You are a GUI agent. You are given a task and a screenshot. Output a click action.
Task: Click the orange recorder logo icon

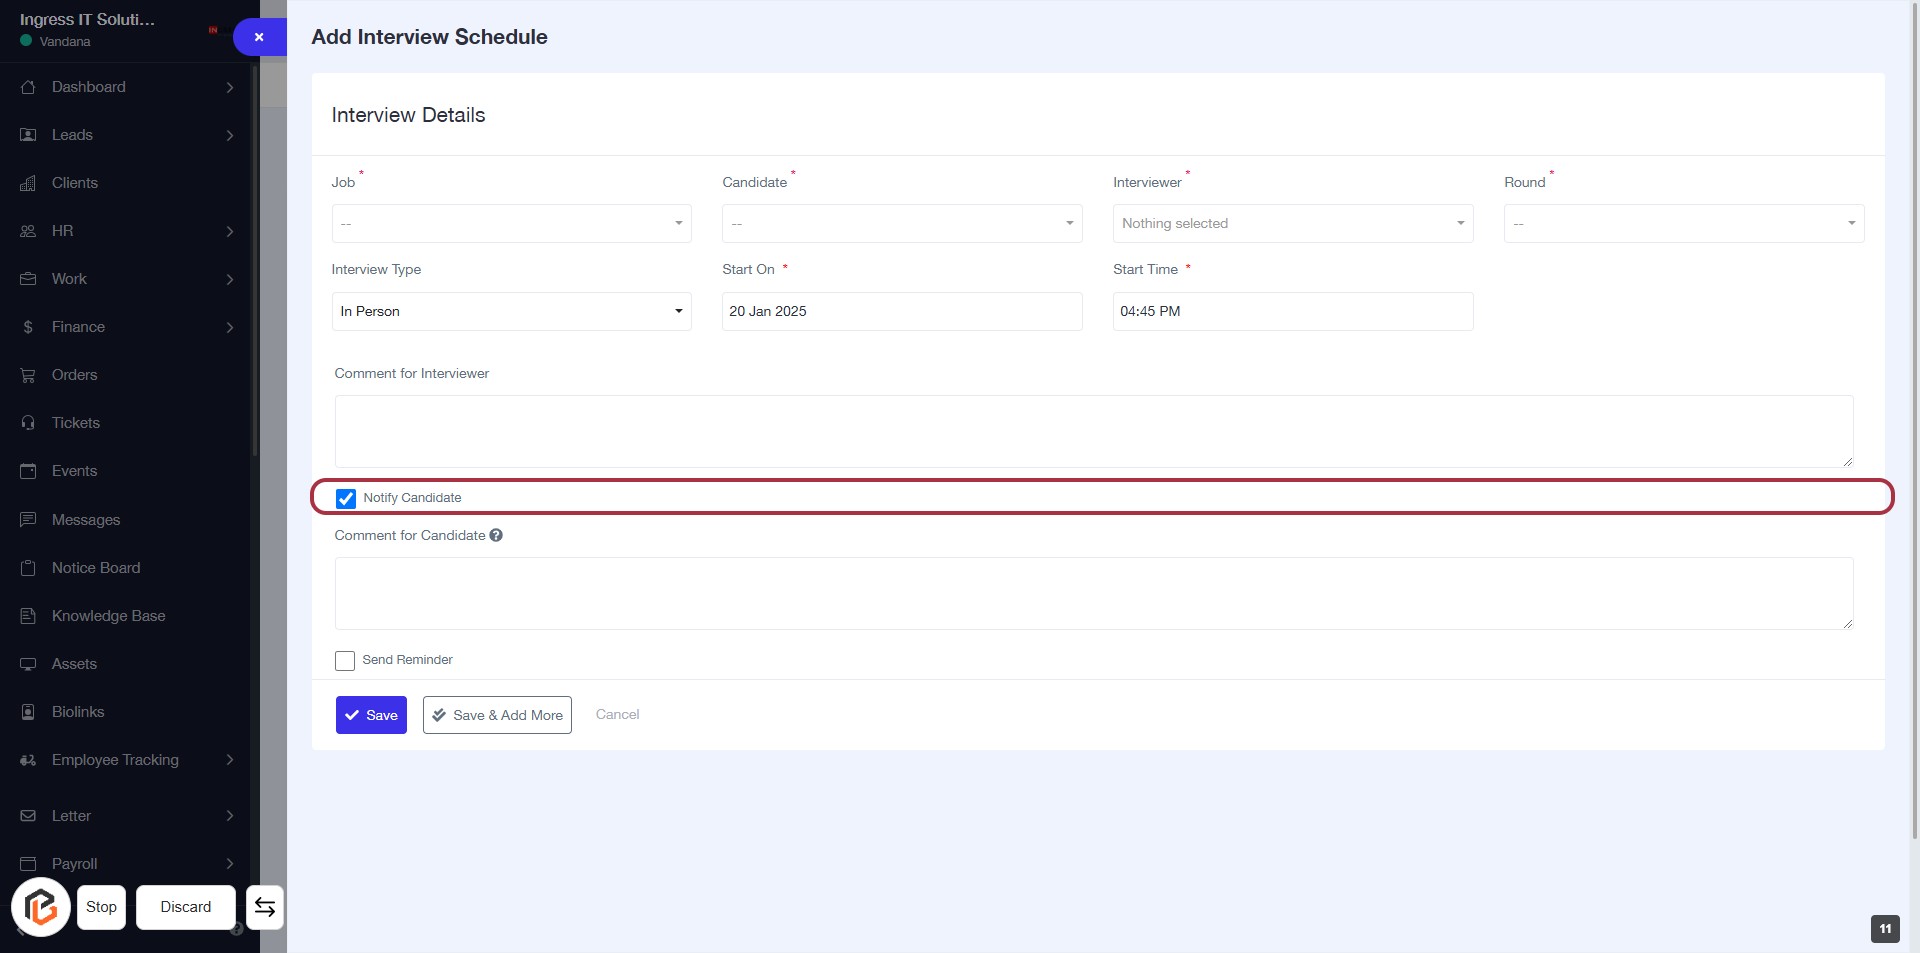click(x=41, y=907)
